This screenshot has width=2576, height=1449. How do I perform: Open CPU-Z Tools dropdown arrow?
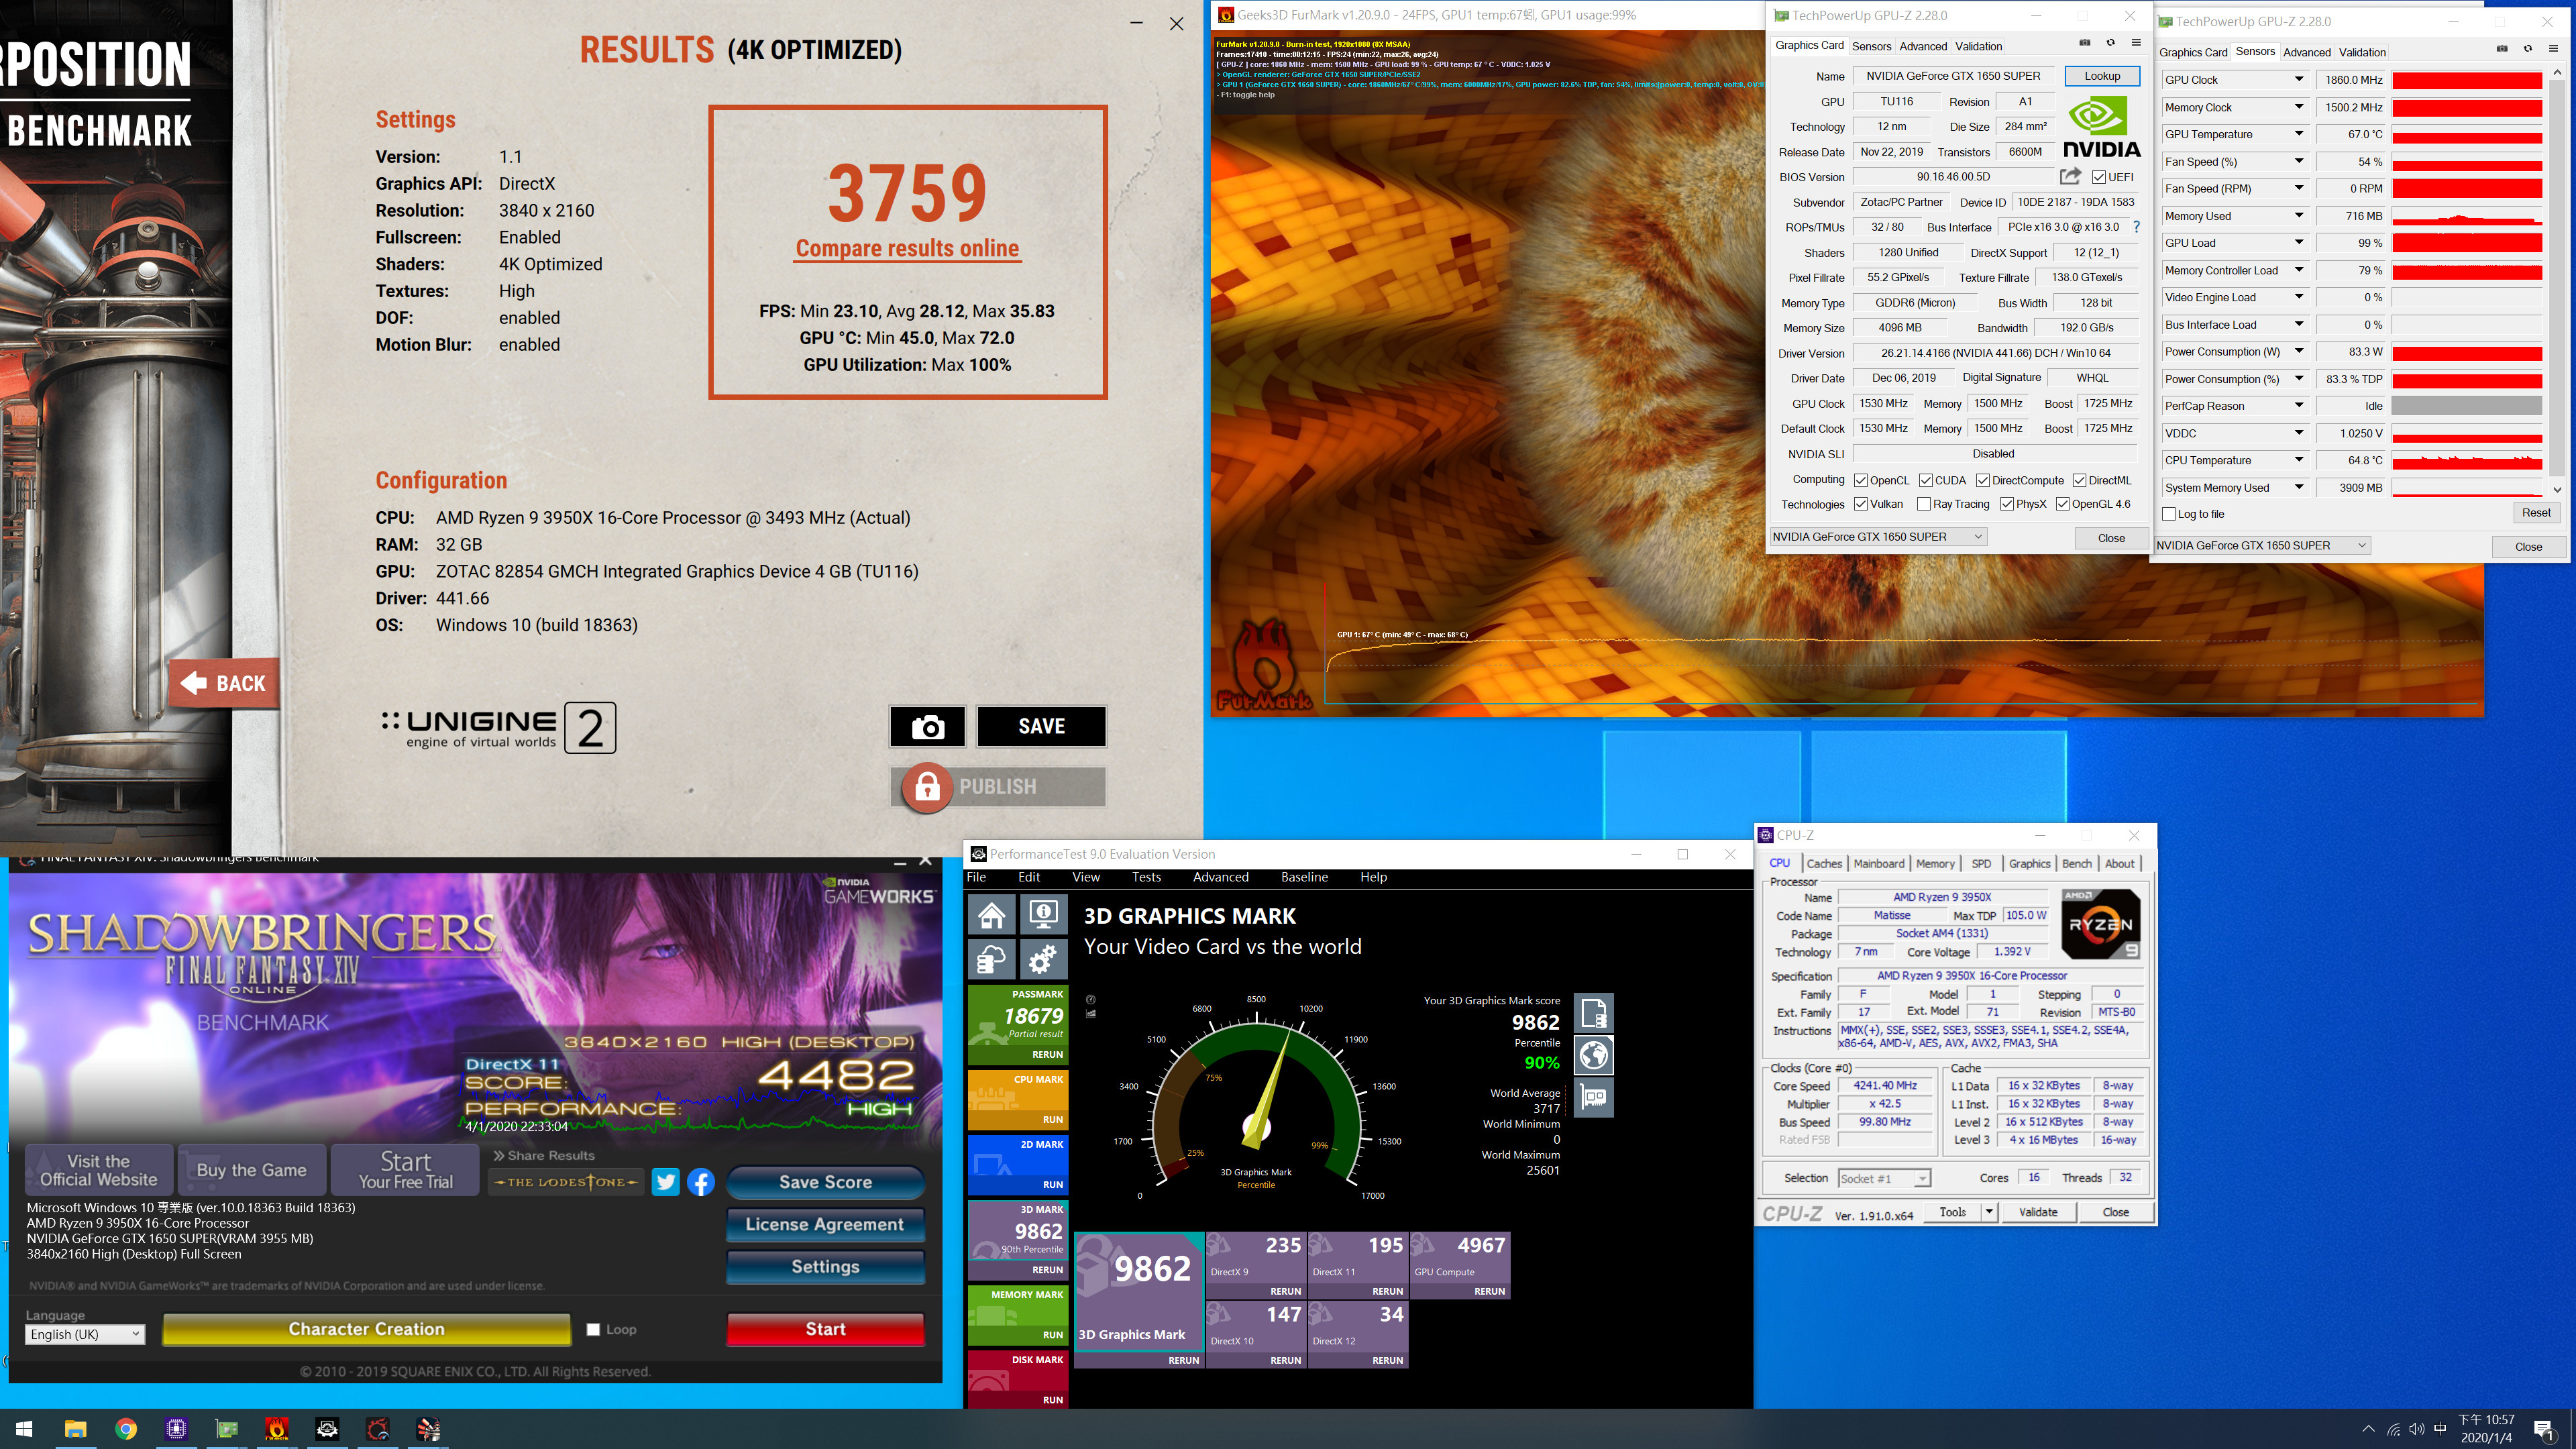[x=1989, y=1212]
